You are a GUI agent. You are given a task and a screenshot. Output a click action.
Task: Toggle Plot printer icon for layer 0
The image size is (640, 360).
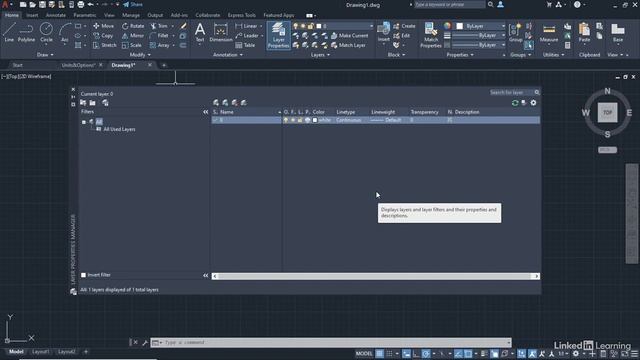coord(307,120)
